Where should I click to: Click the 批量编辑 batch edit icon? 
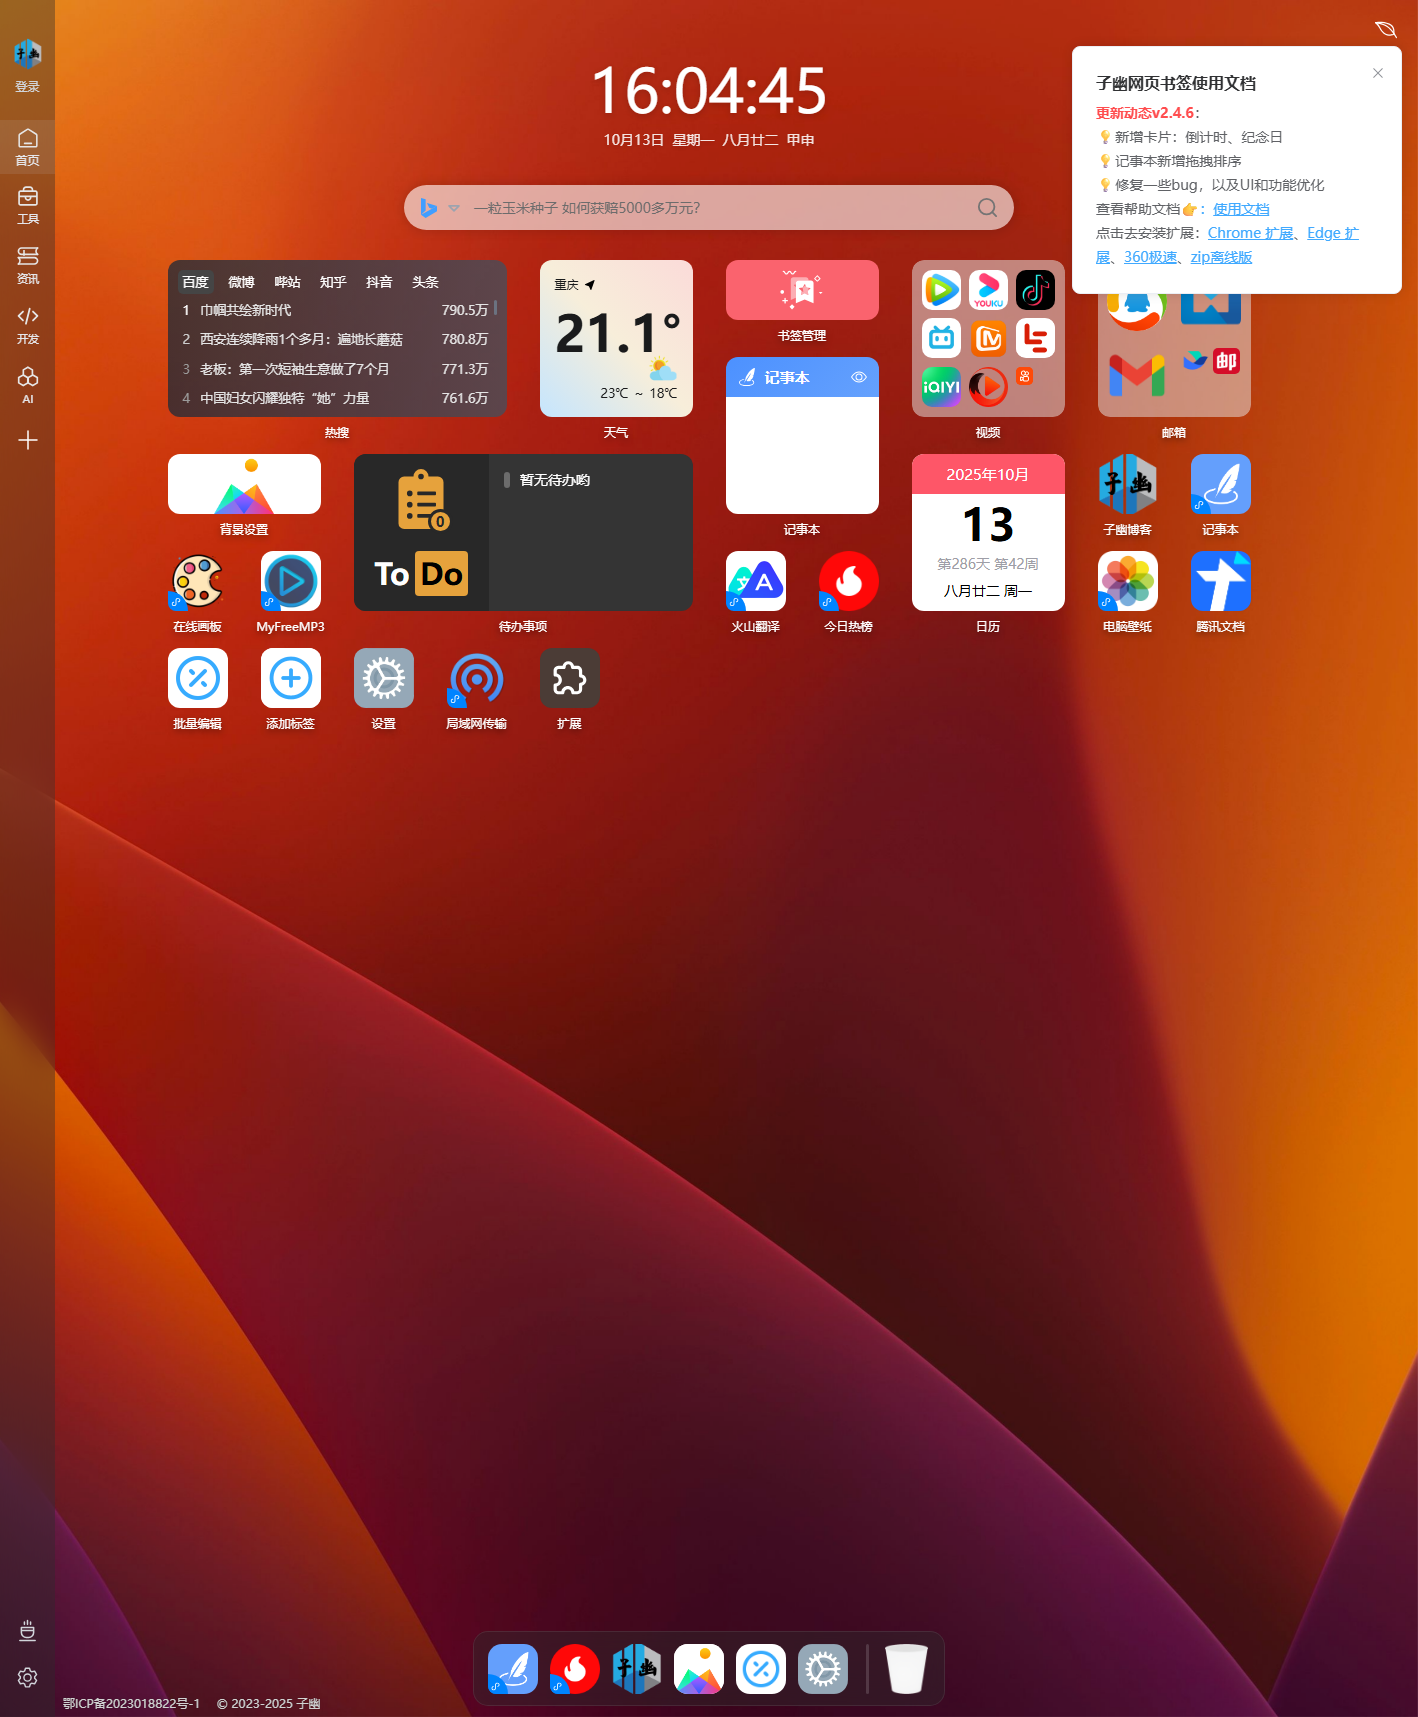[197, 678]
